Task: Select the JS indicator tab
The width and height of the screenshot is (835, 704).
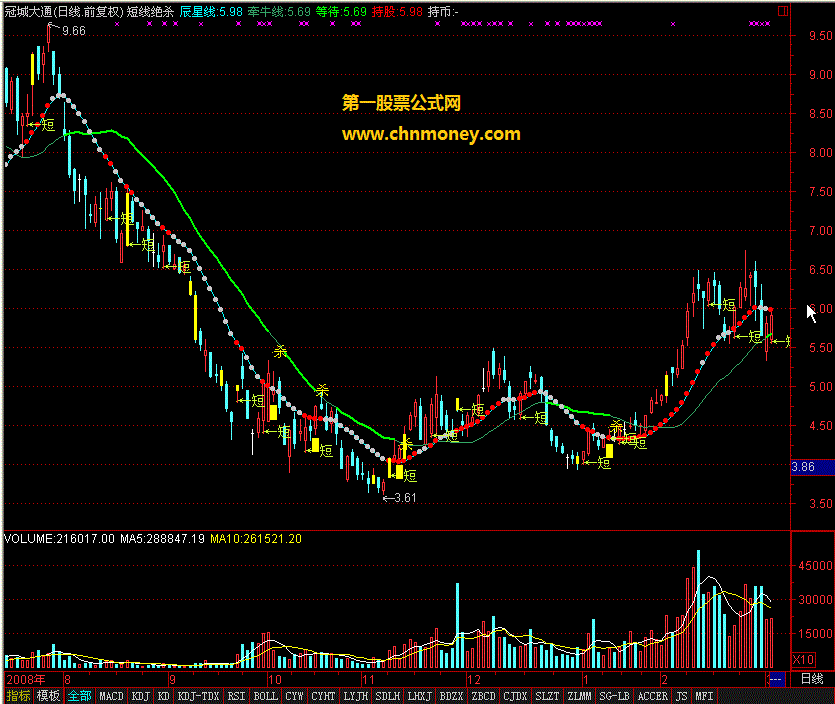Action: point(681,696)
